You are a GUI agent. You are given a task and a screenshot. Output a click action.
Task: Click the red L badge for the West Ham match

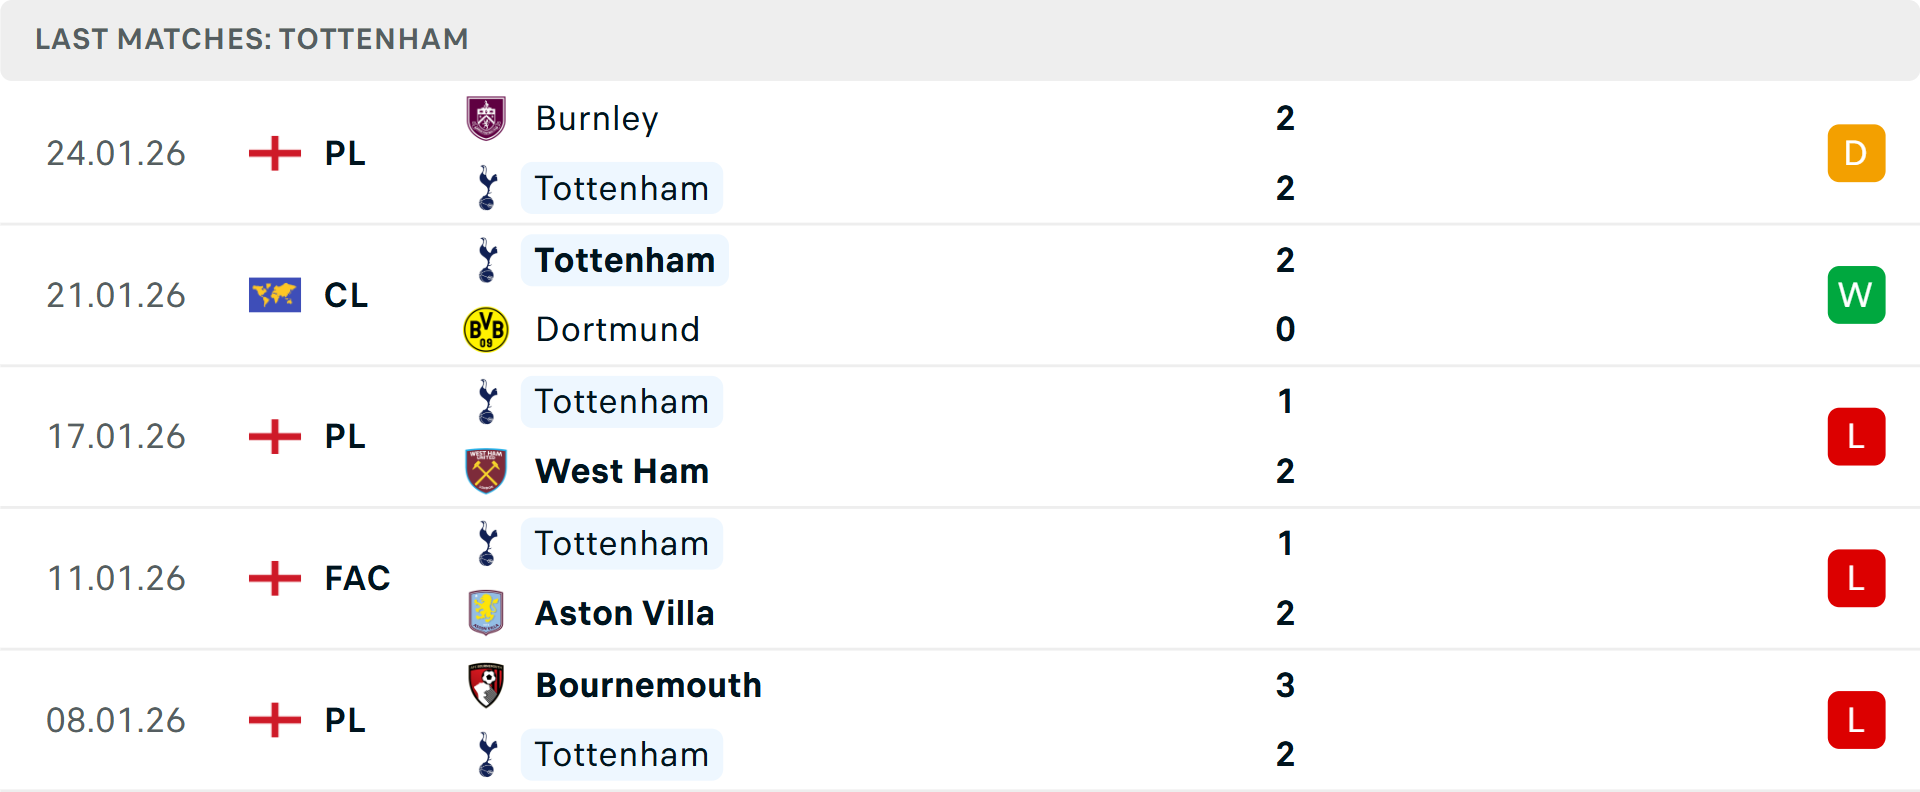[1856, 436]
